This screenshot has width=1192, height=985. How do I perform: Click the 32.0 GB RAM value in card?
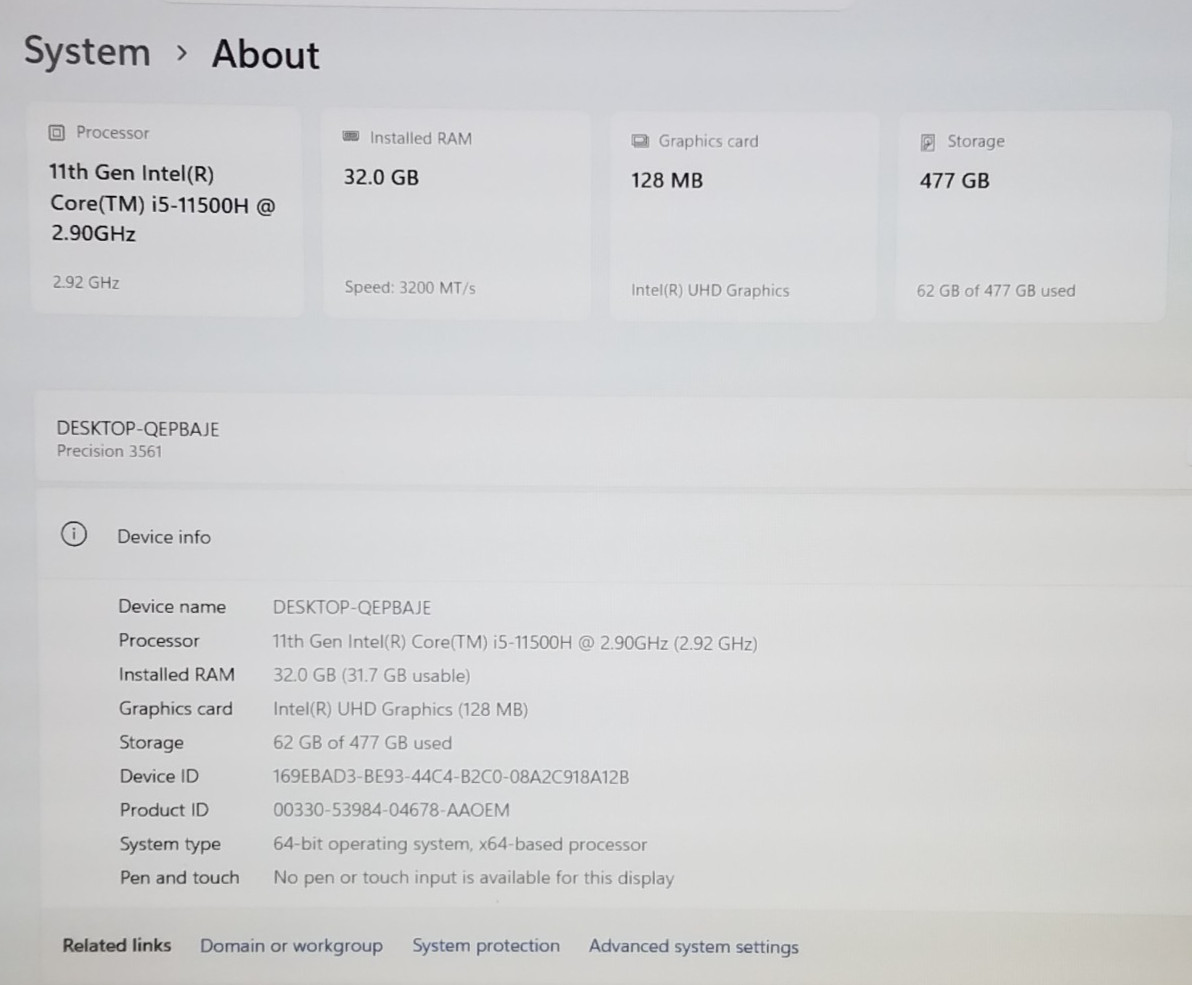(x=381, y=177)
